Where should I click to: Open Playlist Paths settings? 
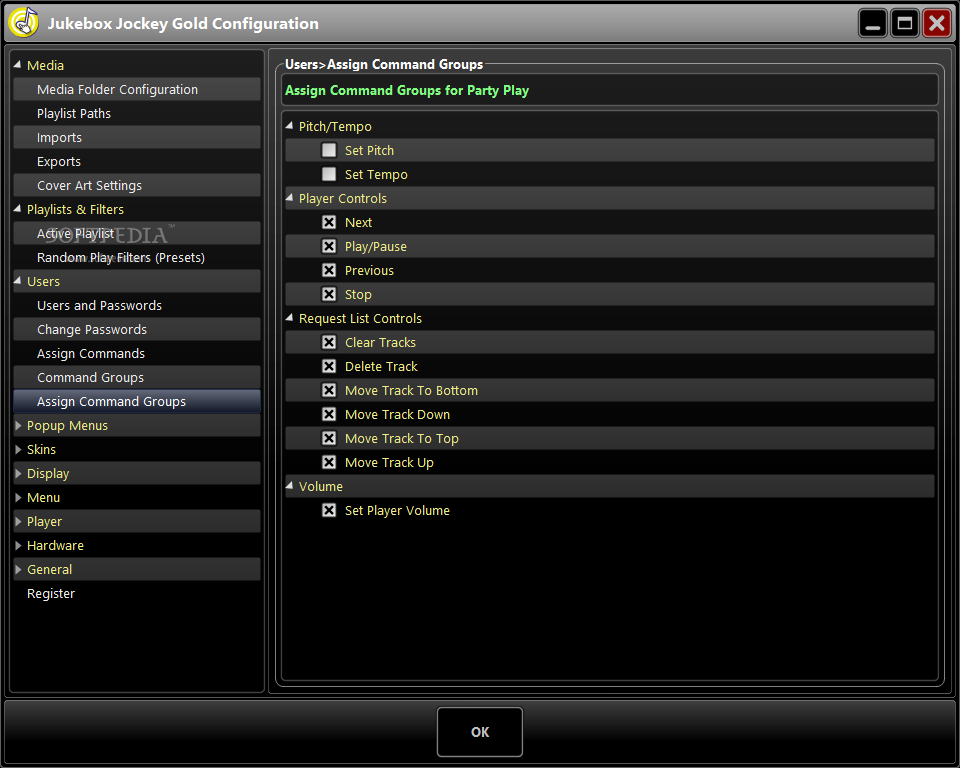tap(137, 113)
